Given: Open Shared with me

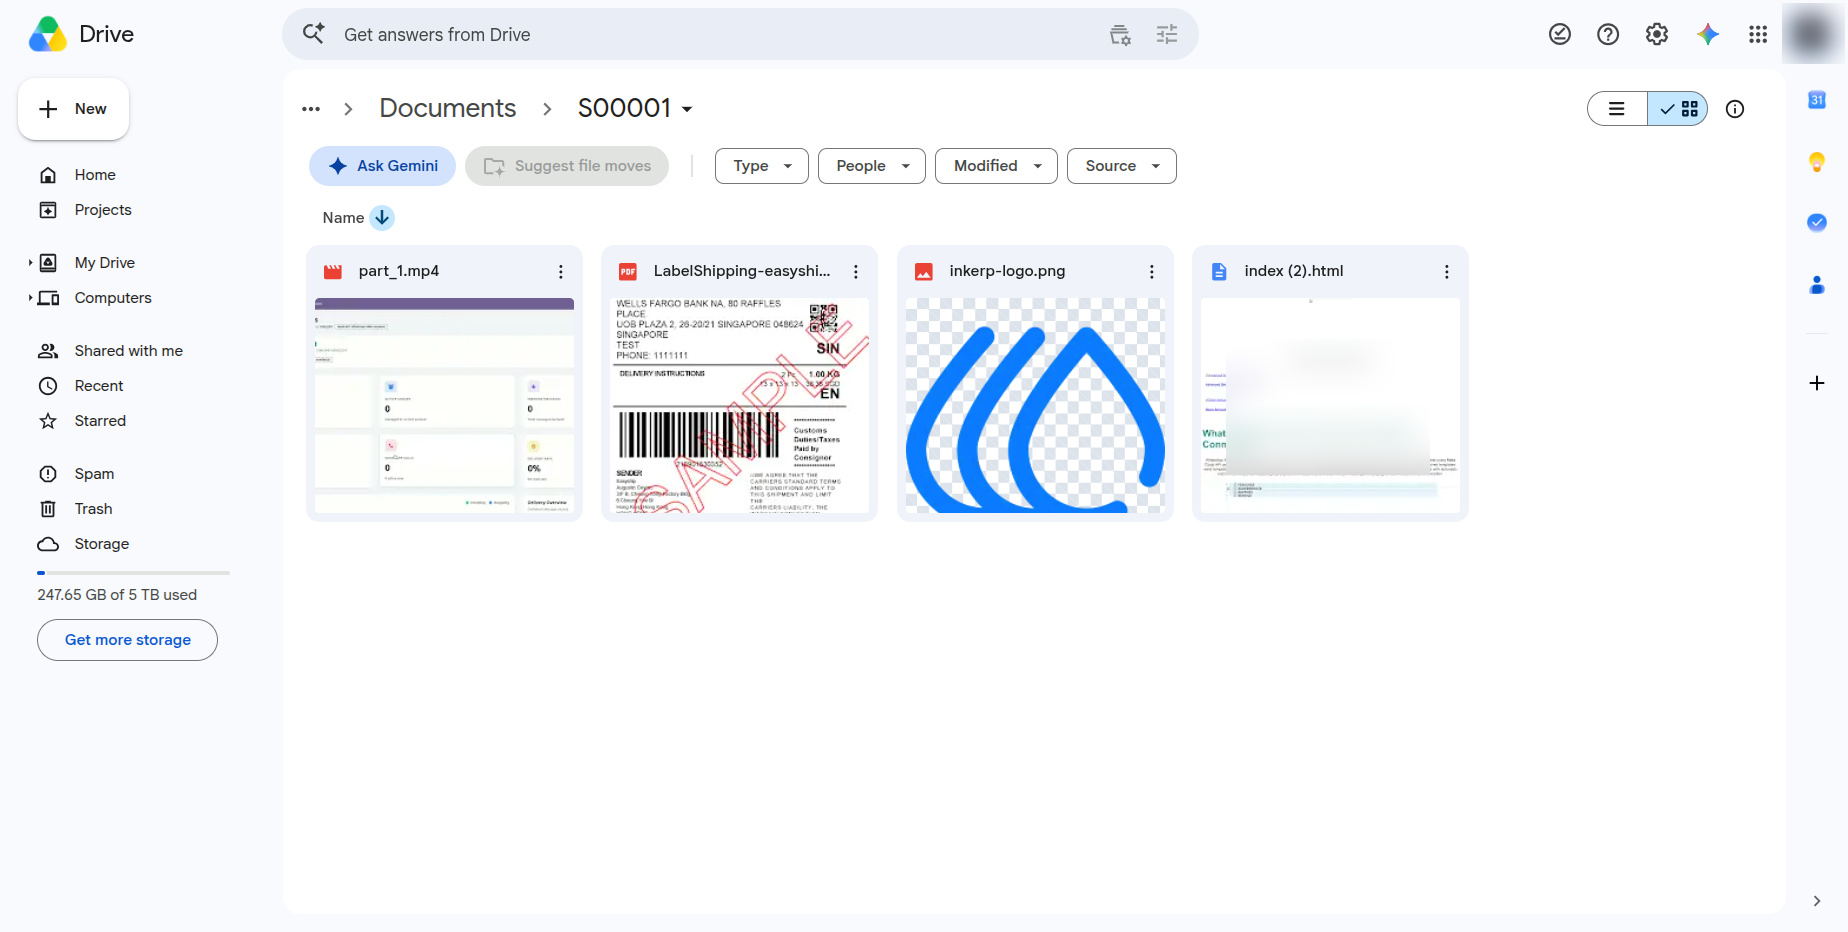Looking at the screenshot, I should tap(130, 351).
